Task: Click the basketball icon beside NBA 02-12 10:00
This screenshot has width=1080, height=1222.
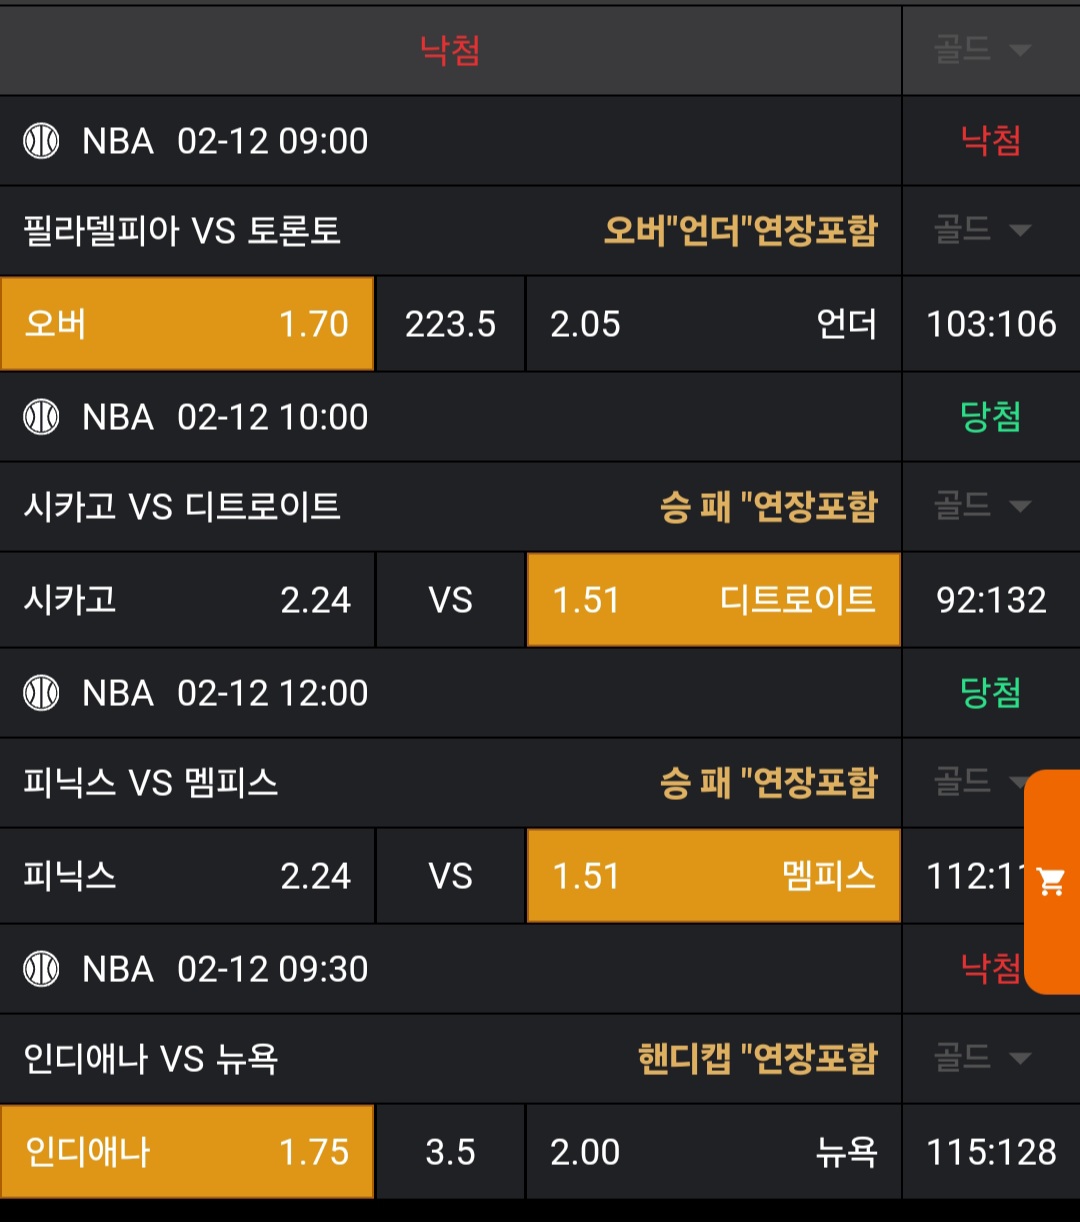Action: click(42, 417)
